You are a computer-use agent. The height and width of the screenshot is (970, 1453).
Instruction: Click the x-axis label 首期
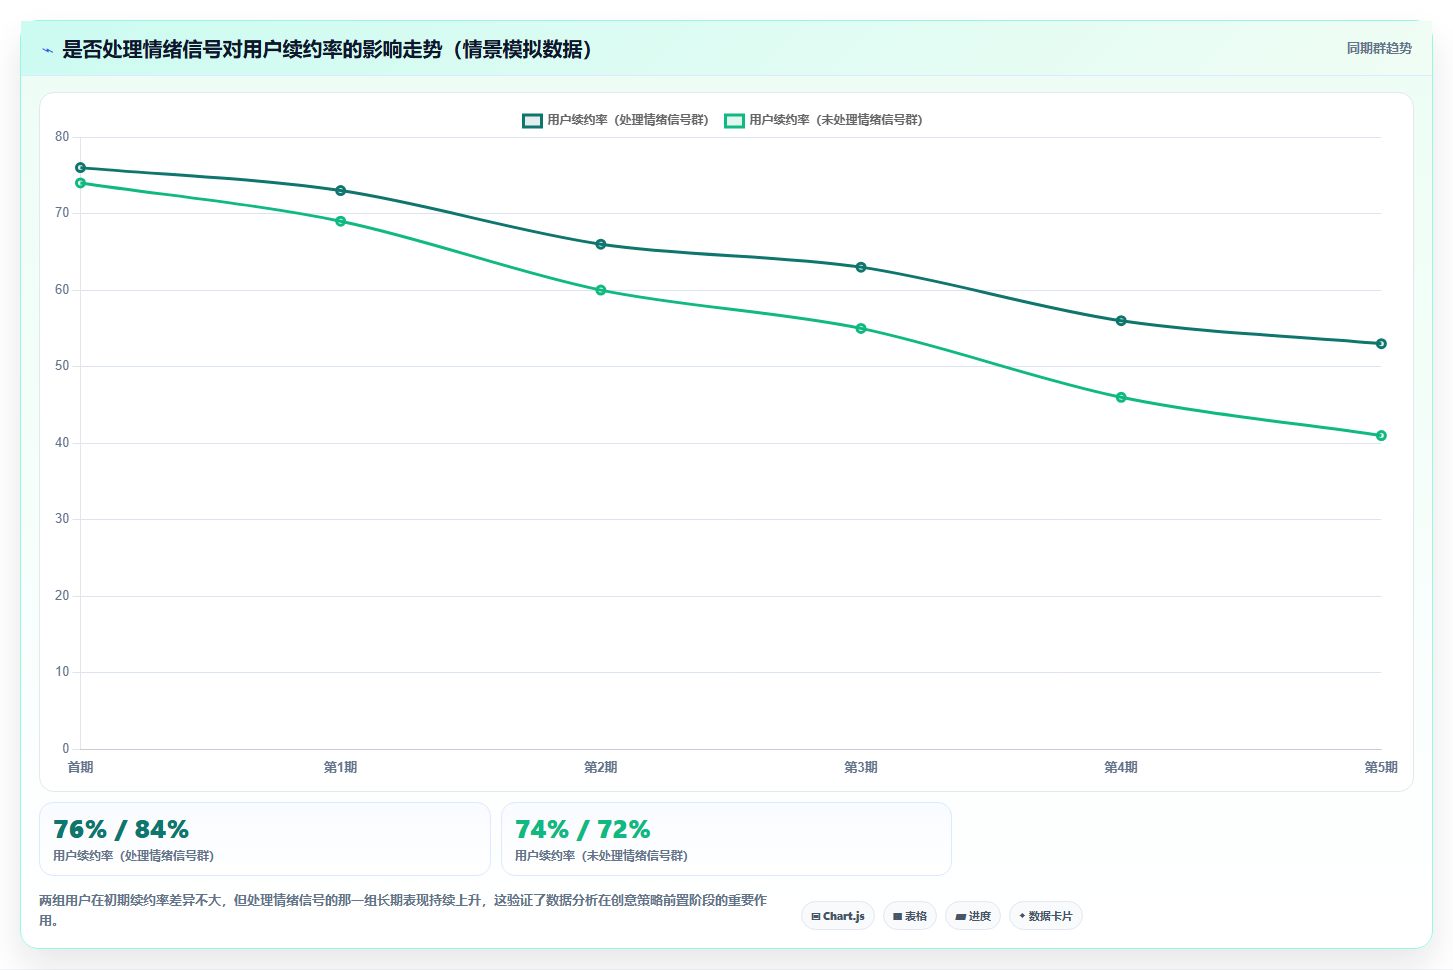81,767
